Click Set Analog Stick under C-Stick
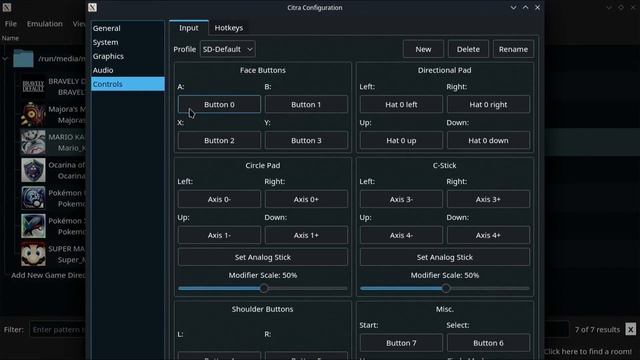 point(445,257)
